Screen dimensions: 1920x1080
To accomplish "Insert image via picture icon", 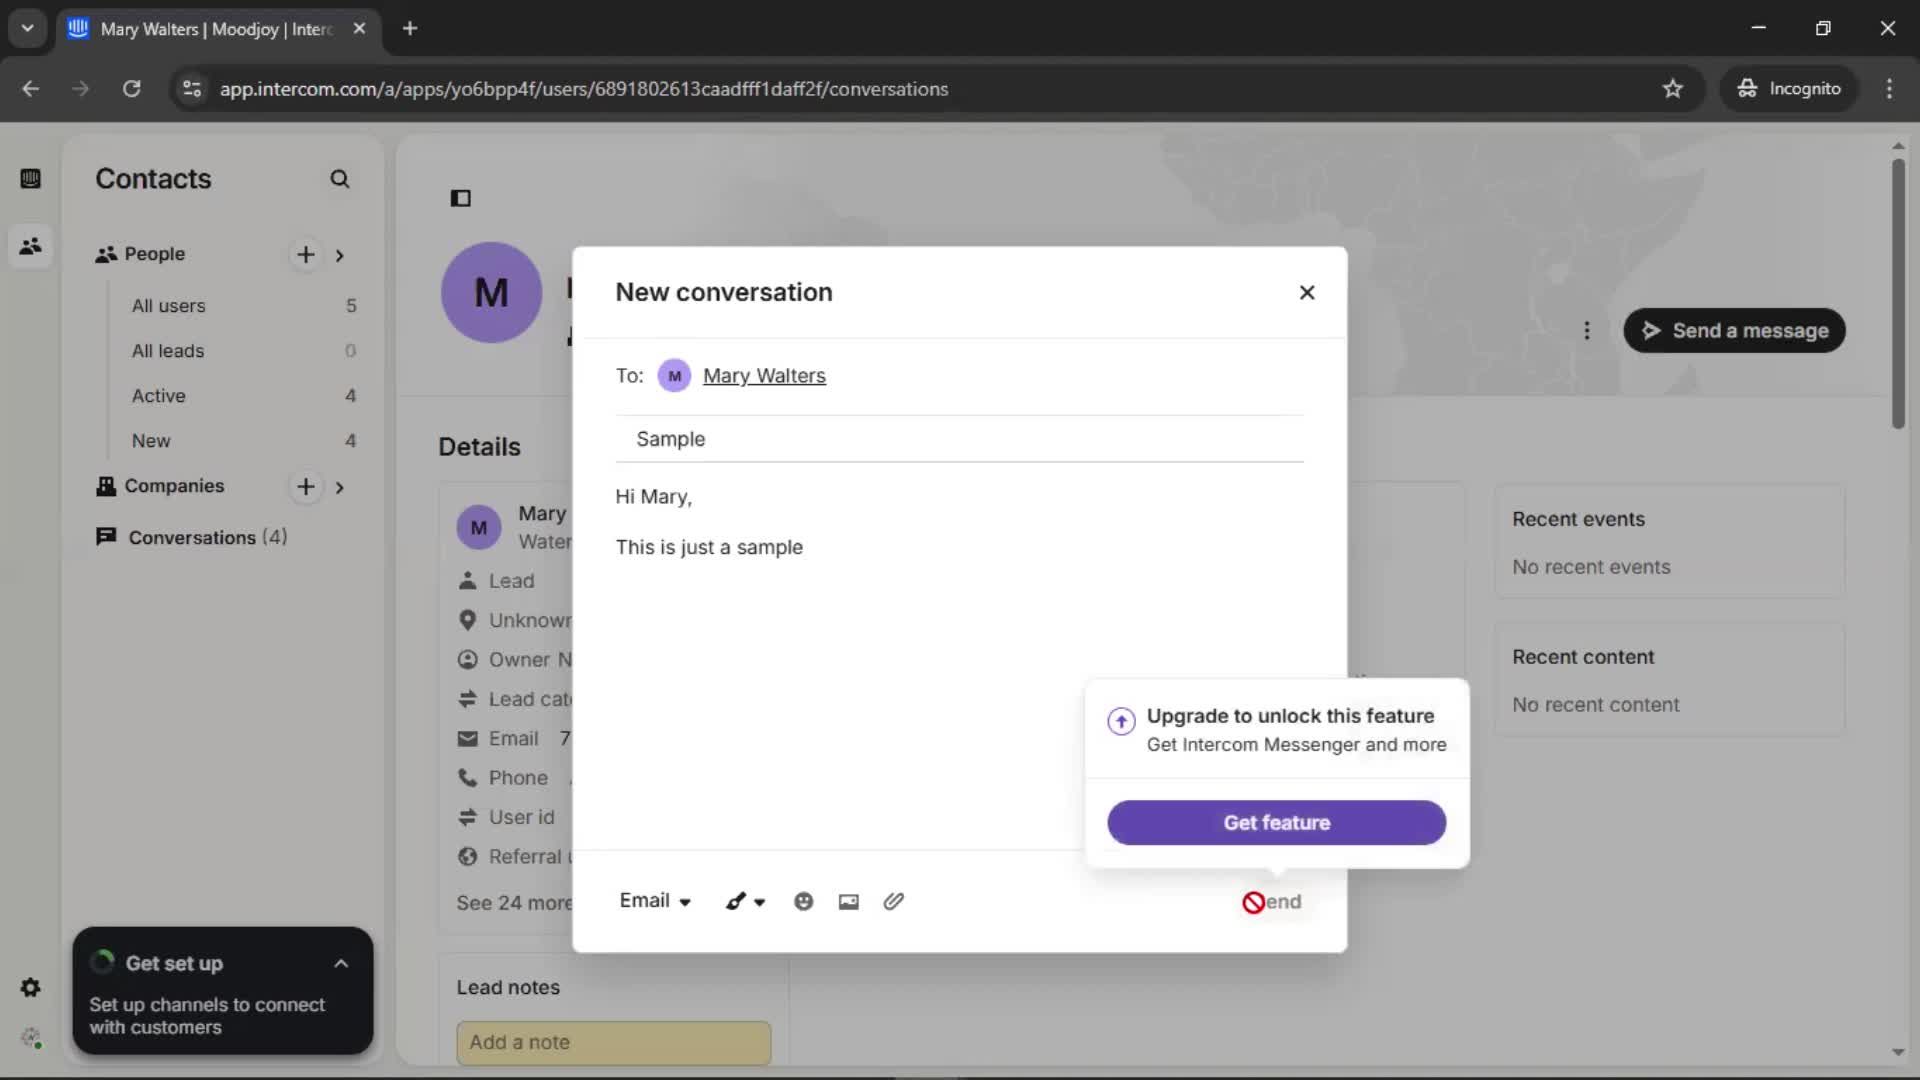I will 849,902.
